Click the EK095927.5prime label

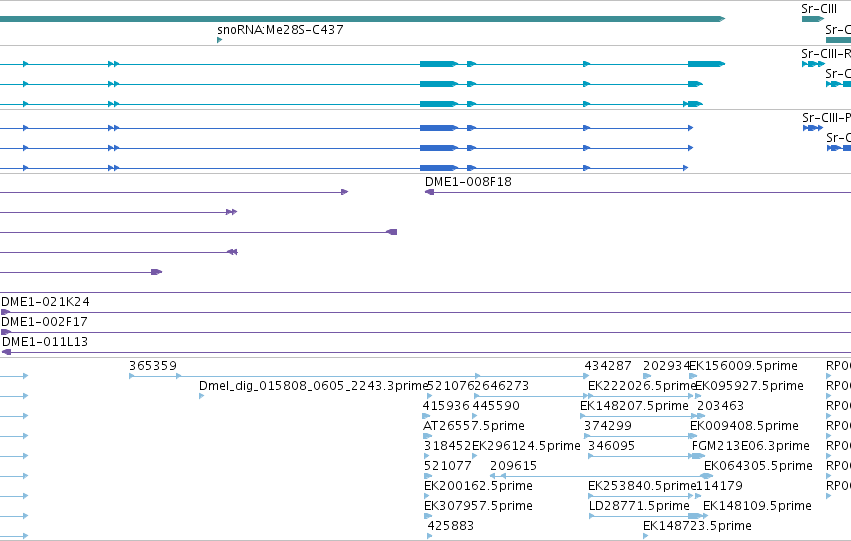click(750, 386)
